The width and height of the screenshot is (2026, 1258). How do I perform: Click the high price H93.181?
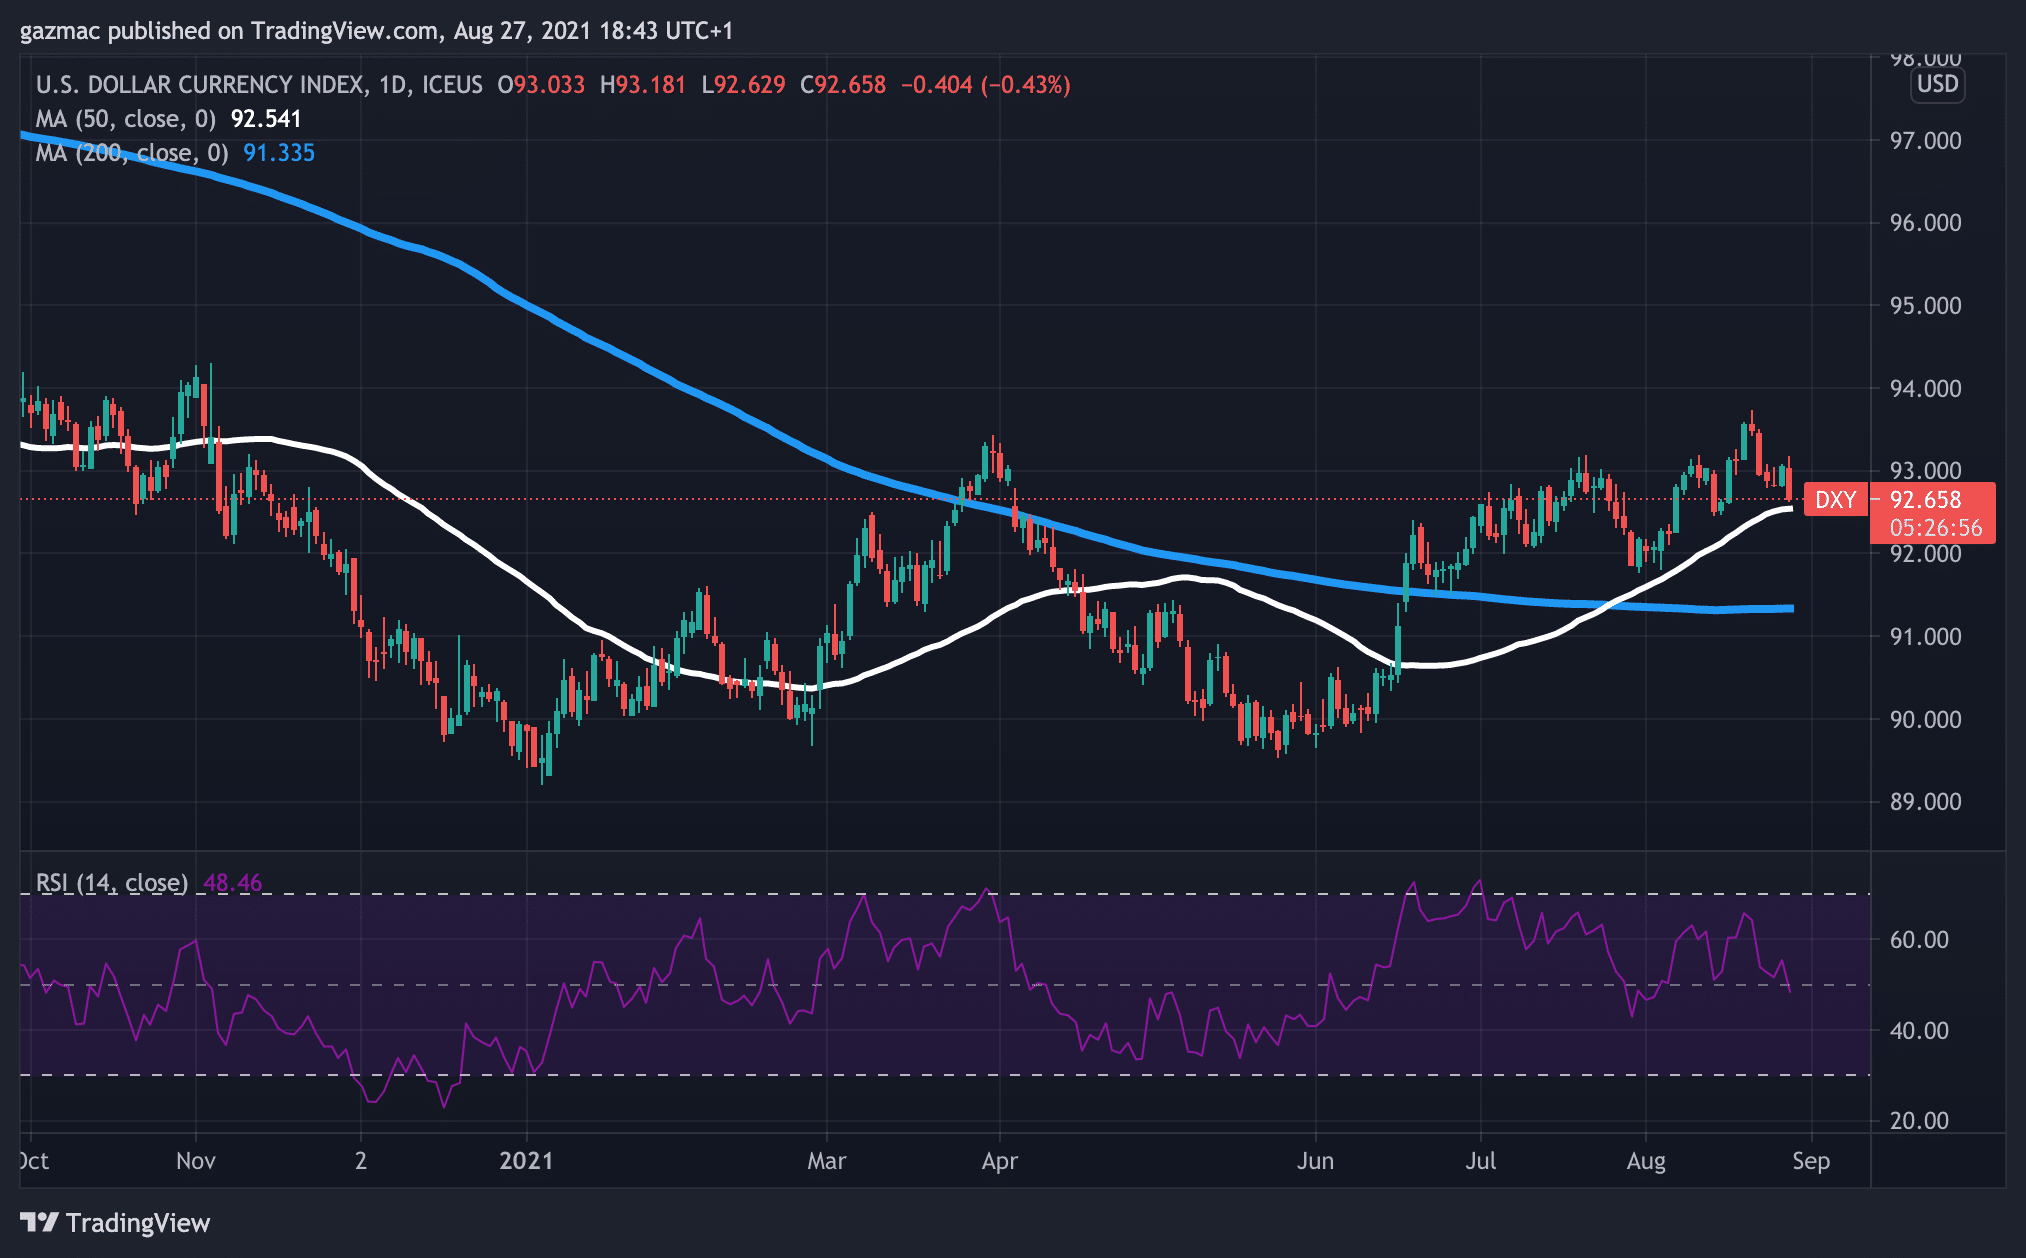click(643, 85)
